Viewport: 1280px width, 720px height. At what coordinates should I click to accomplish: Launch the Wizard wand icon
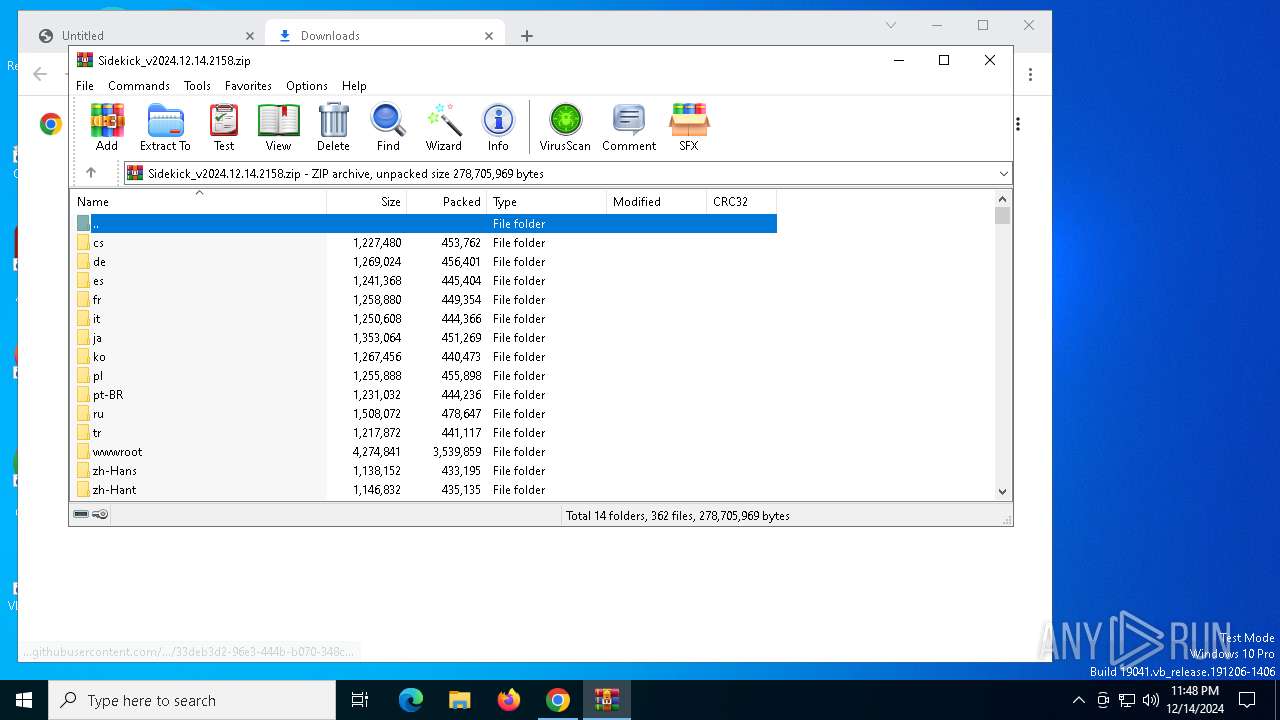(x=444, y=127)
